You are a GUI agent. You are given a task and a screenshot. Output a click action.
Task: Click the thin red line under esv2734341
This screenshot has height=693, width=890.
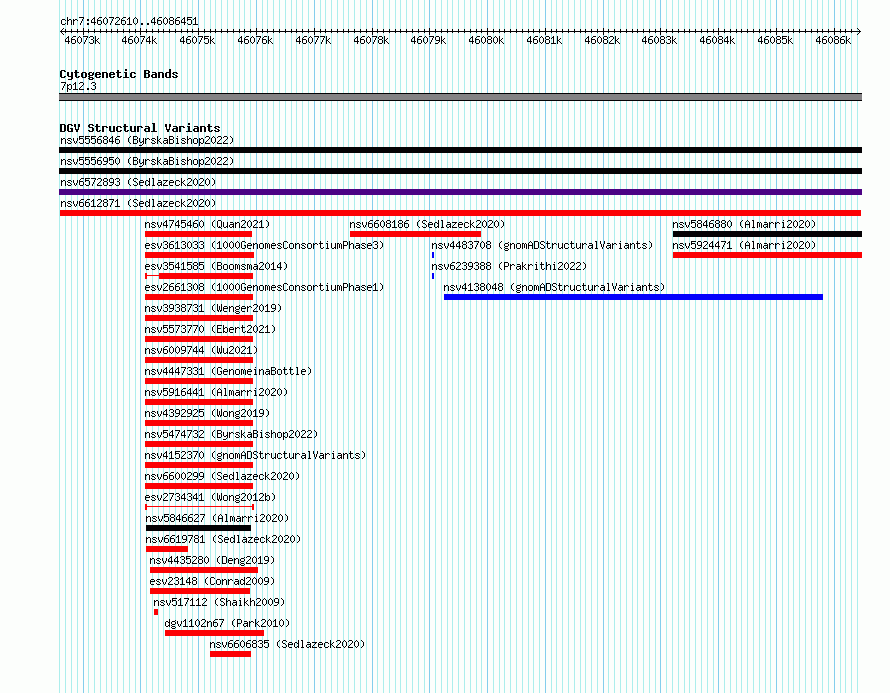(x=199, y=507)
